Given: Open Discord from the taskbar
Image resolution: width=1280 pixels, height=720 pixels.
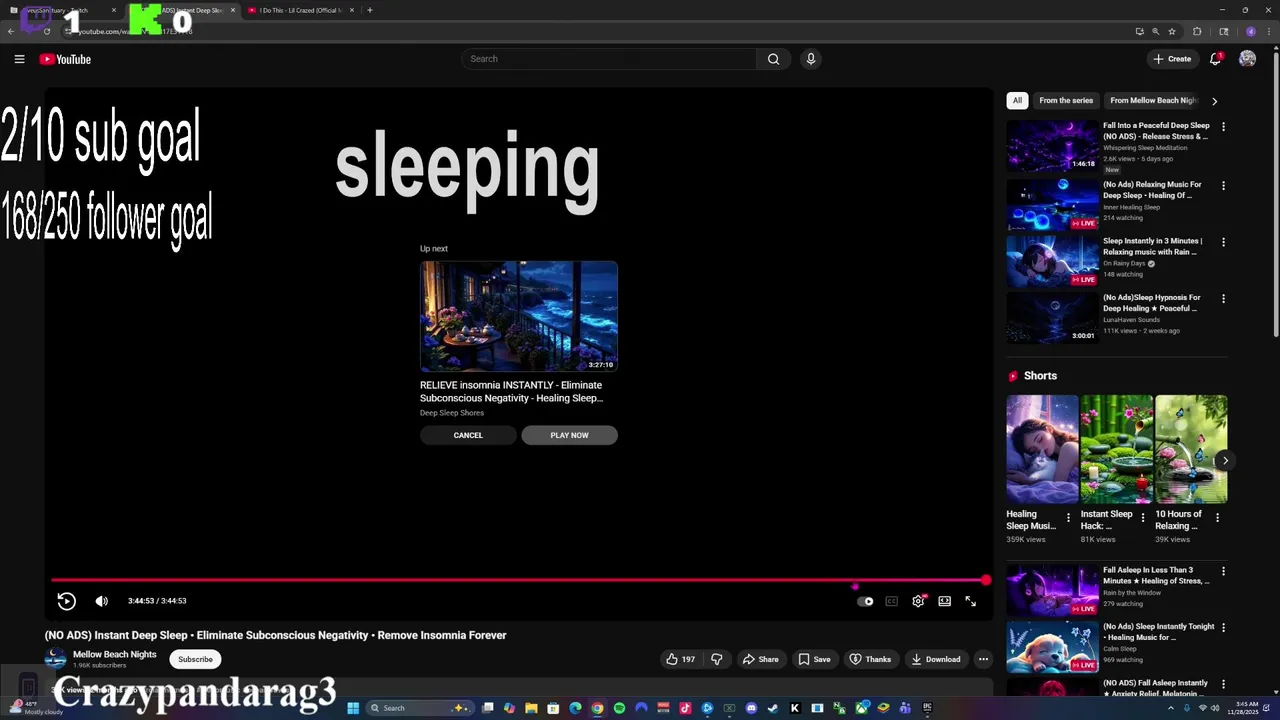Looking at the screenshot, I should point(751,708).
